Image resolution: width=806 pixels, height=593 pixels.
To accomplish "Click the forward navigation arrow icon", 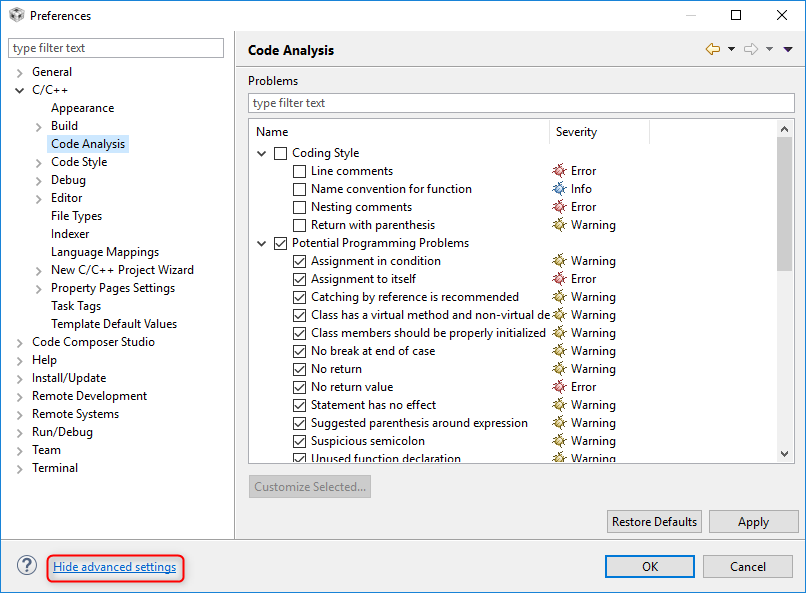I will (751, 49).
